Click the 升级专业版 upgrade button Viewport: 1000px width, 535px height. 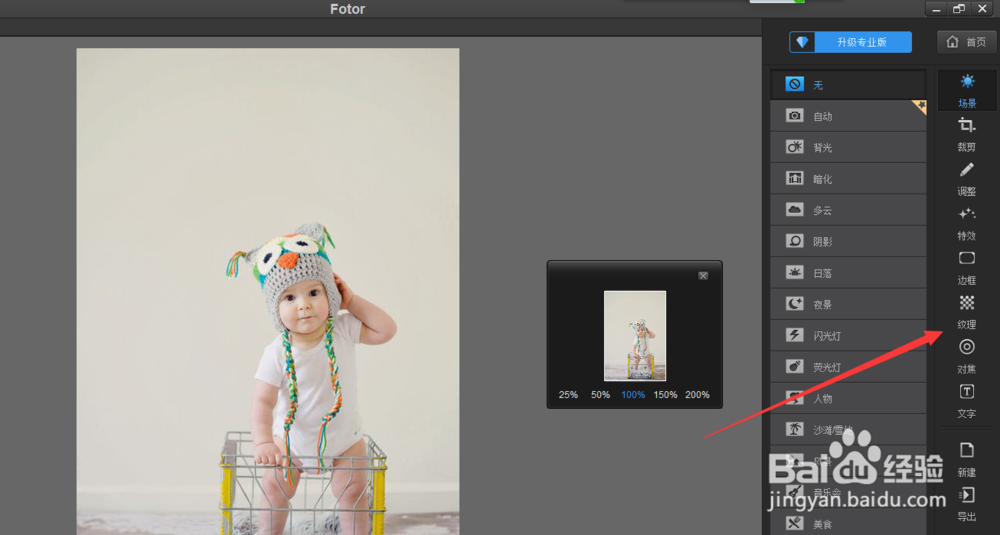click(851, 42)
